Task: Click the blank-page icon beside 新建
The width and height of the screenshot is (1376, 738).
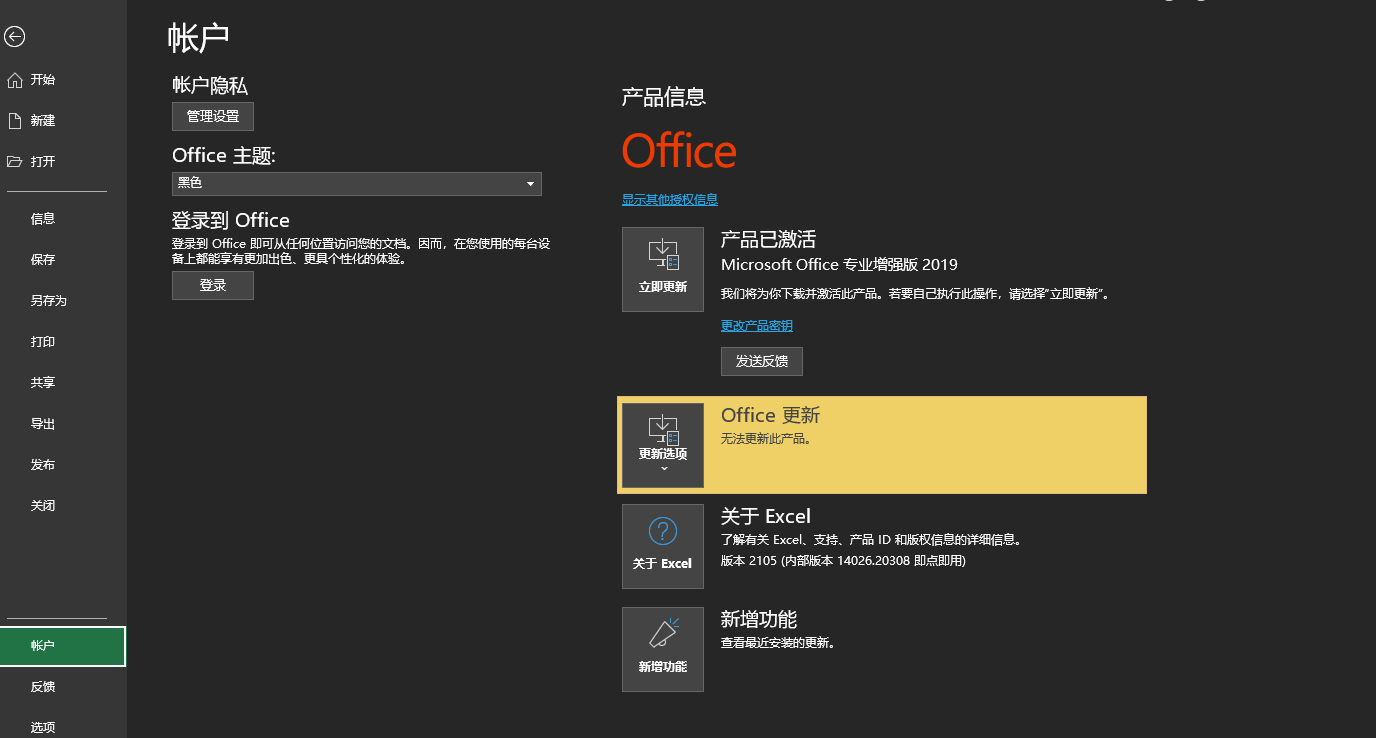Action: (x=14, y=120)
